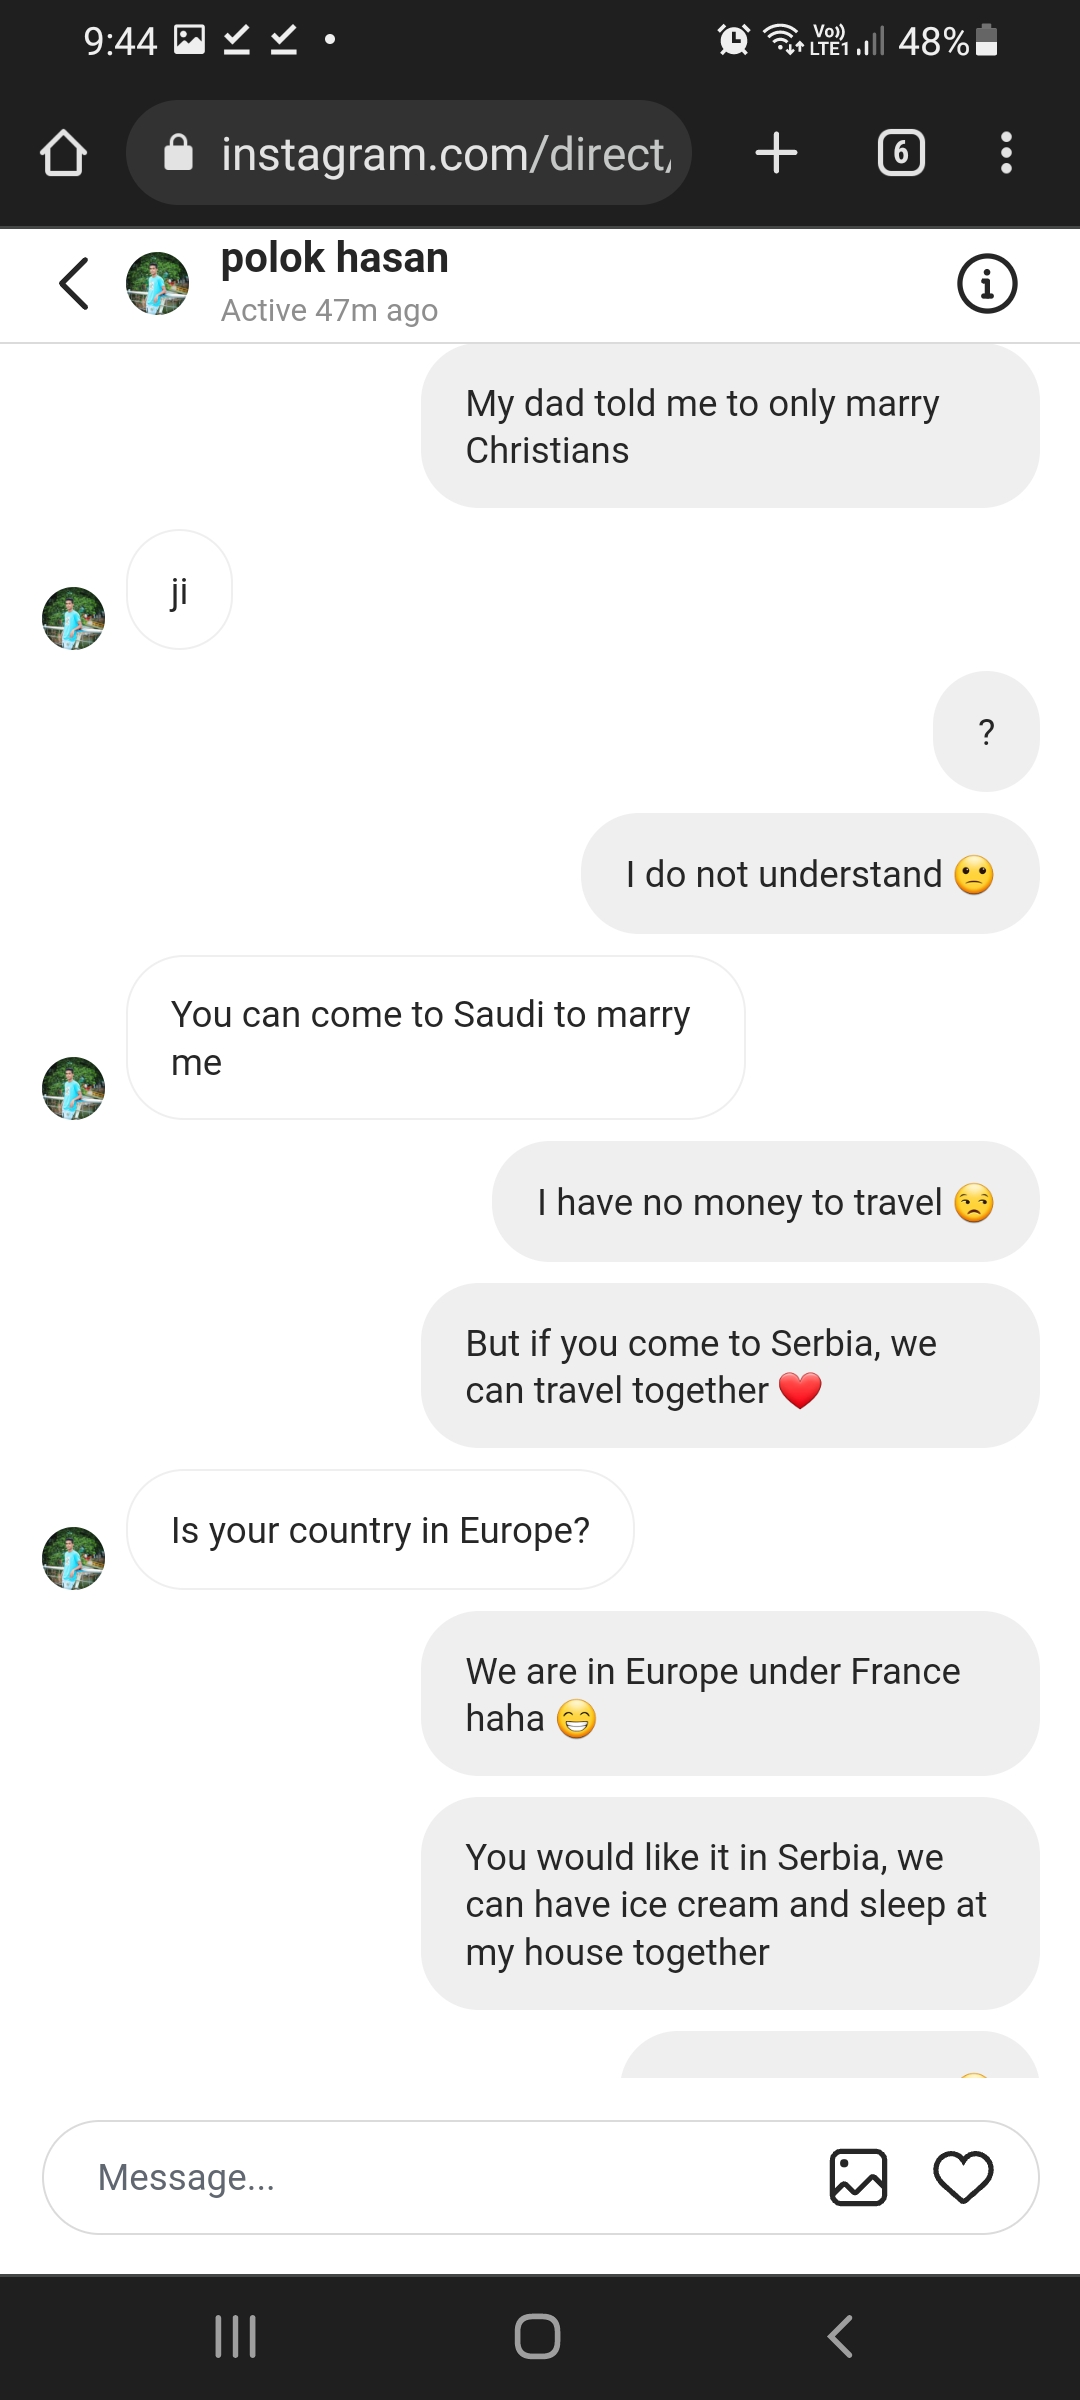Go back to the Instagram inbox
The width and height of the screenshot is (1080, 2400).
pos(75,284)
